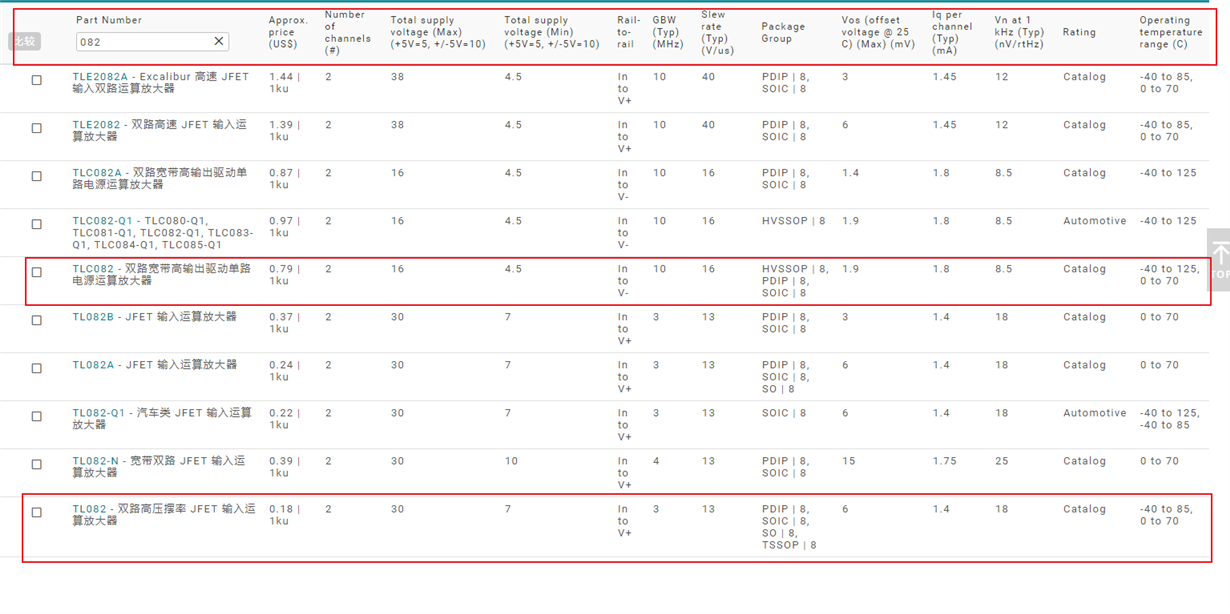Click the Operating temperature range header
Image resolution: width=1230 pixels, height=614 pixels.
tap(1172, 32)
